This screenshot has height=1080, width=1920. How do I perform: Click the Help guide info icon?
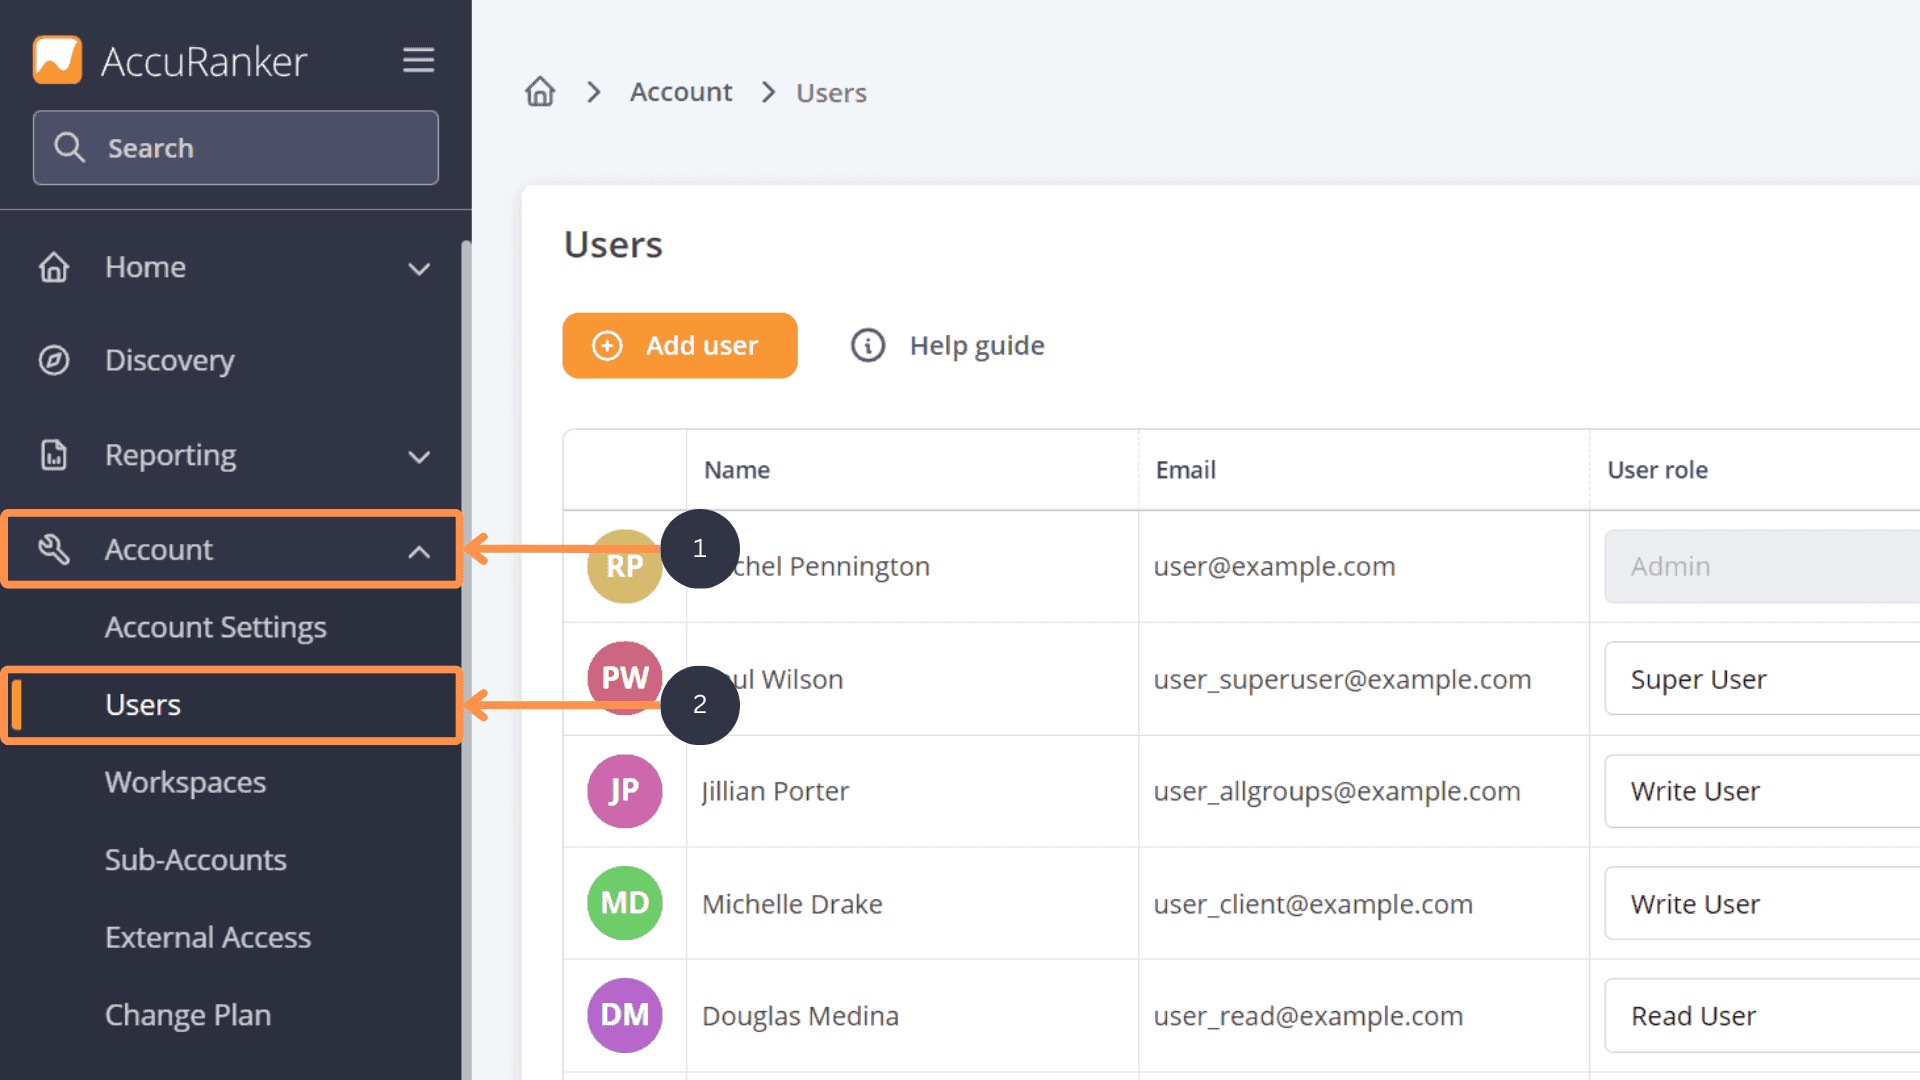pyautogui.click(x=866, y=344)
